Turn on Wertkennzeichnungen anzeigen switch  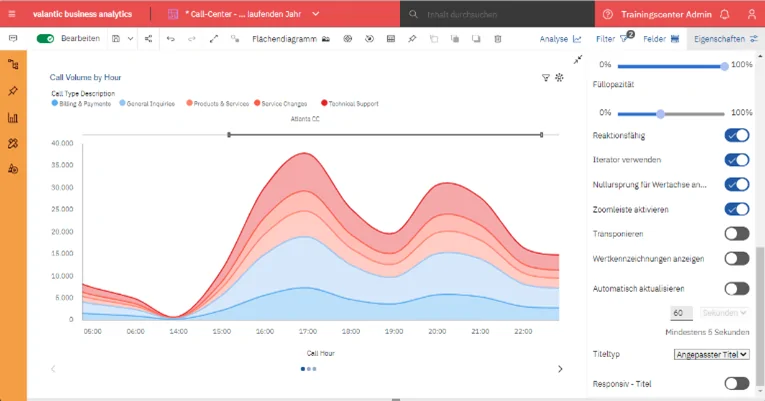736,259
